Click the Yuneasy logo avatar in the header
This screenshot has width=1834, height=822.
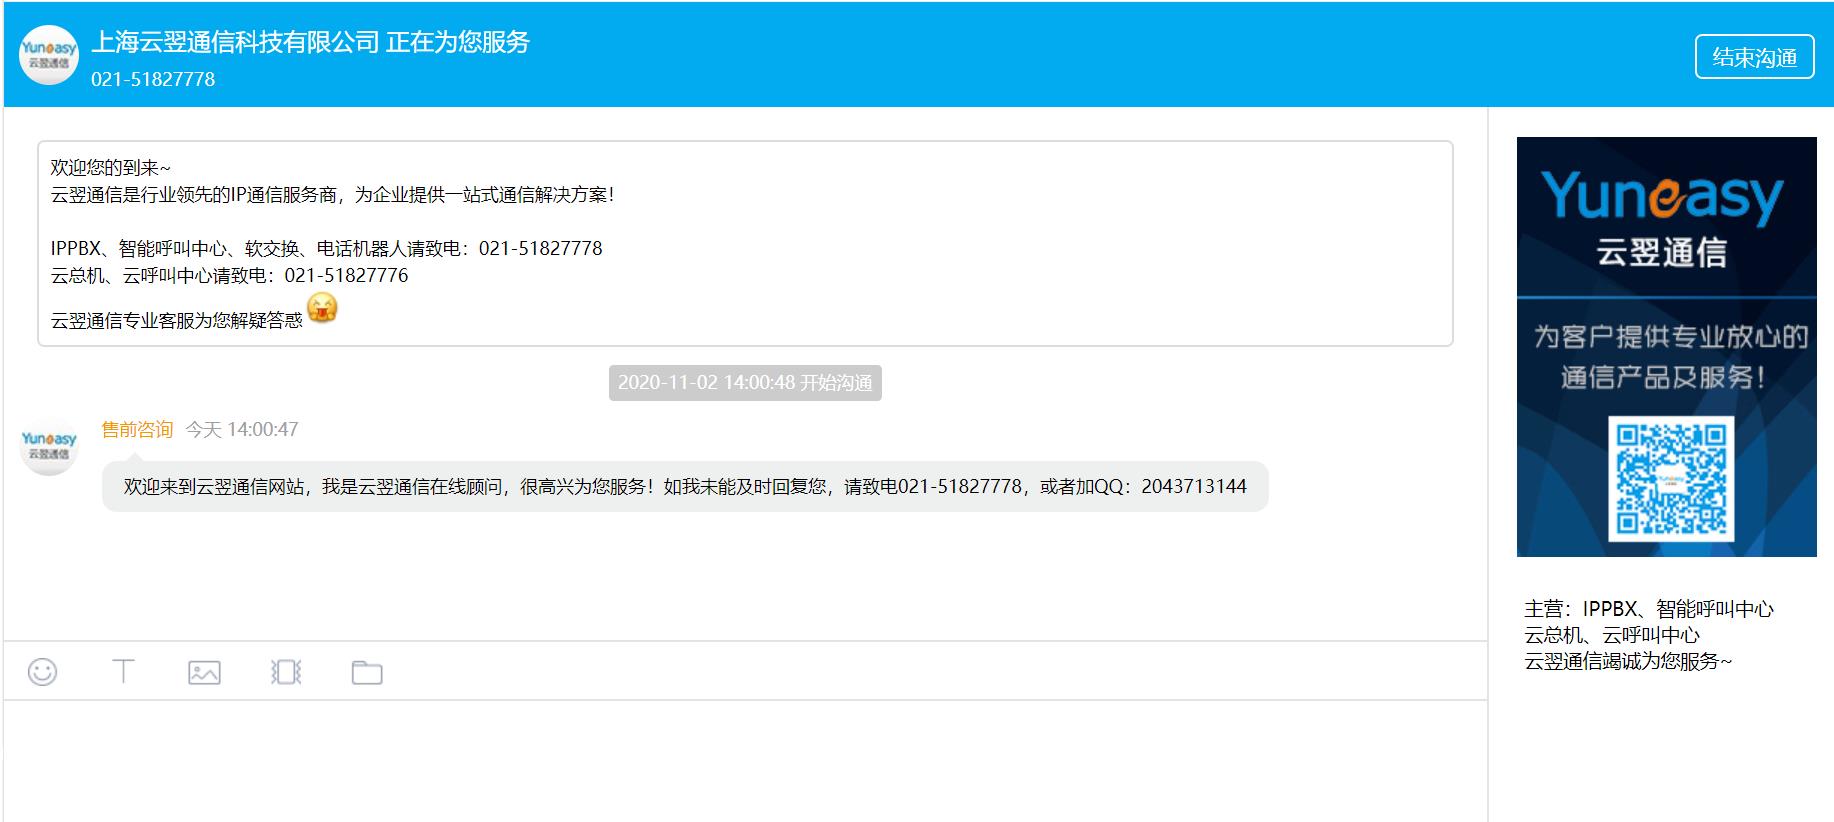49,56
